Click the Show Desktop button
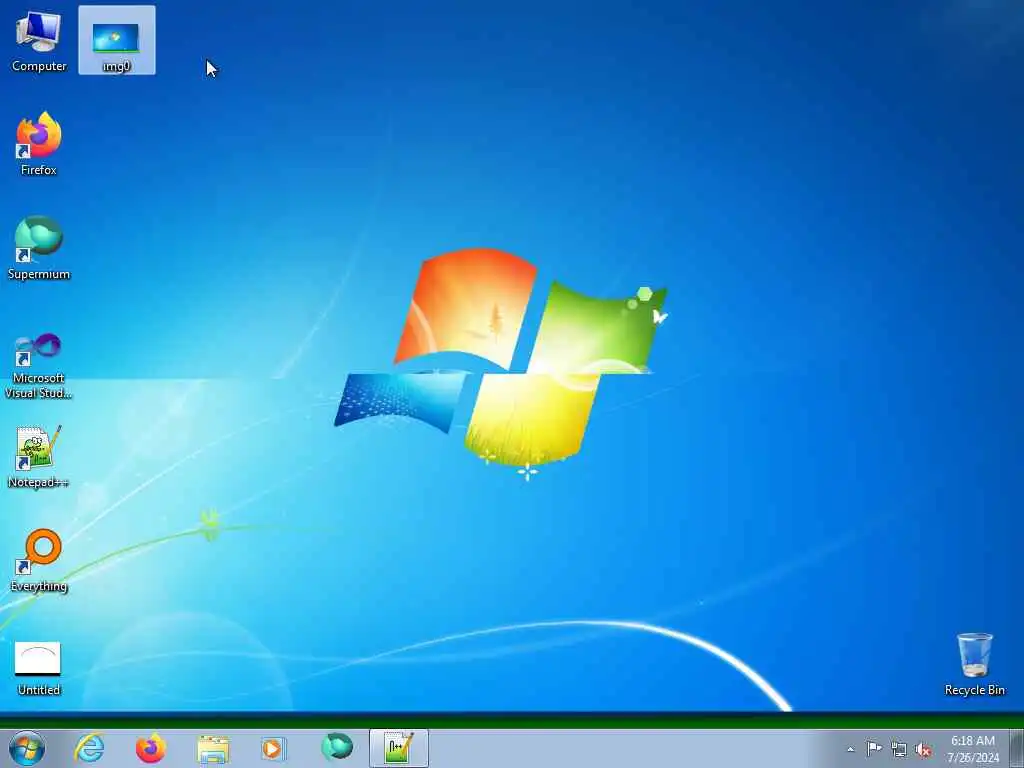Screen dimensions: 1024x768 click(1017, 748)
